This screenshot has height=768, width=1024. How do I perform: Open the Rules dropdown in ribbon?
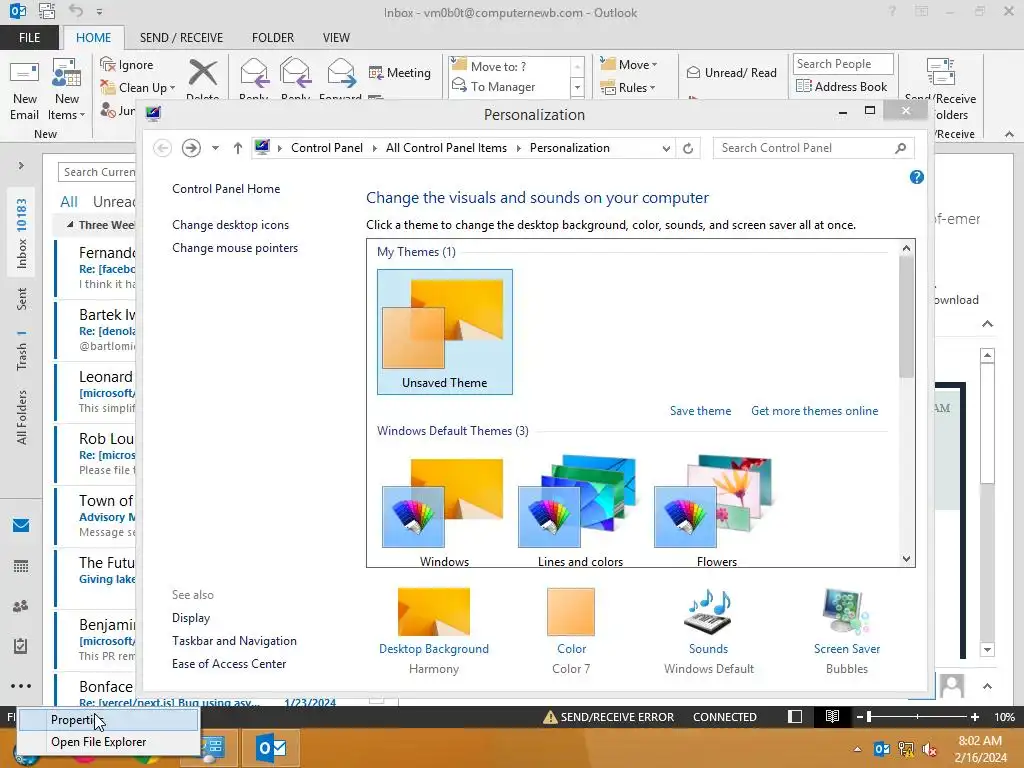click(628, 88)
